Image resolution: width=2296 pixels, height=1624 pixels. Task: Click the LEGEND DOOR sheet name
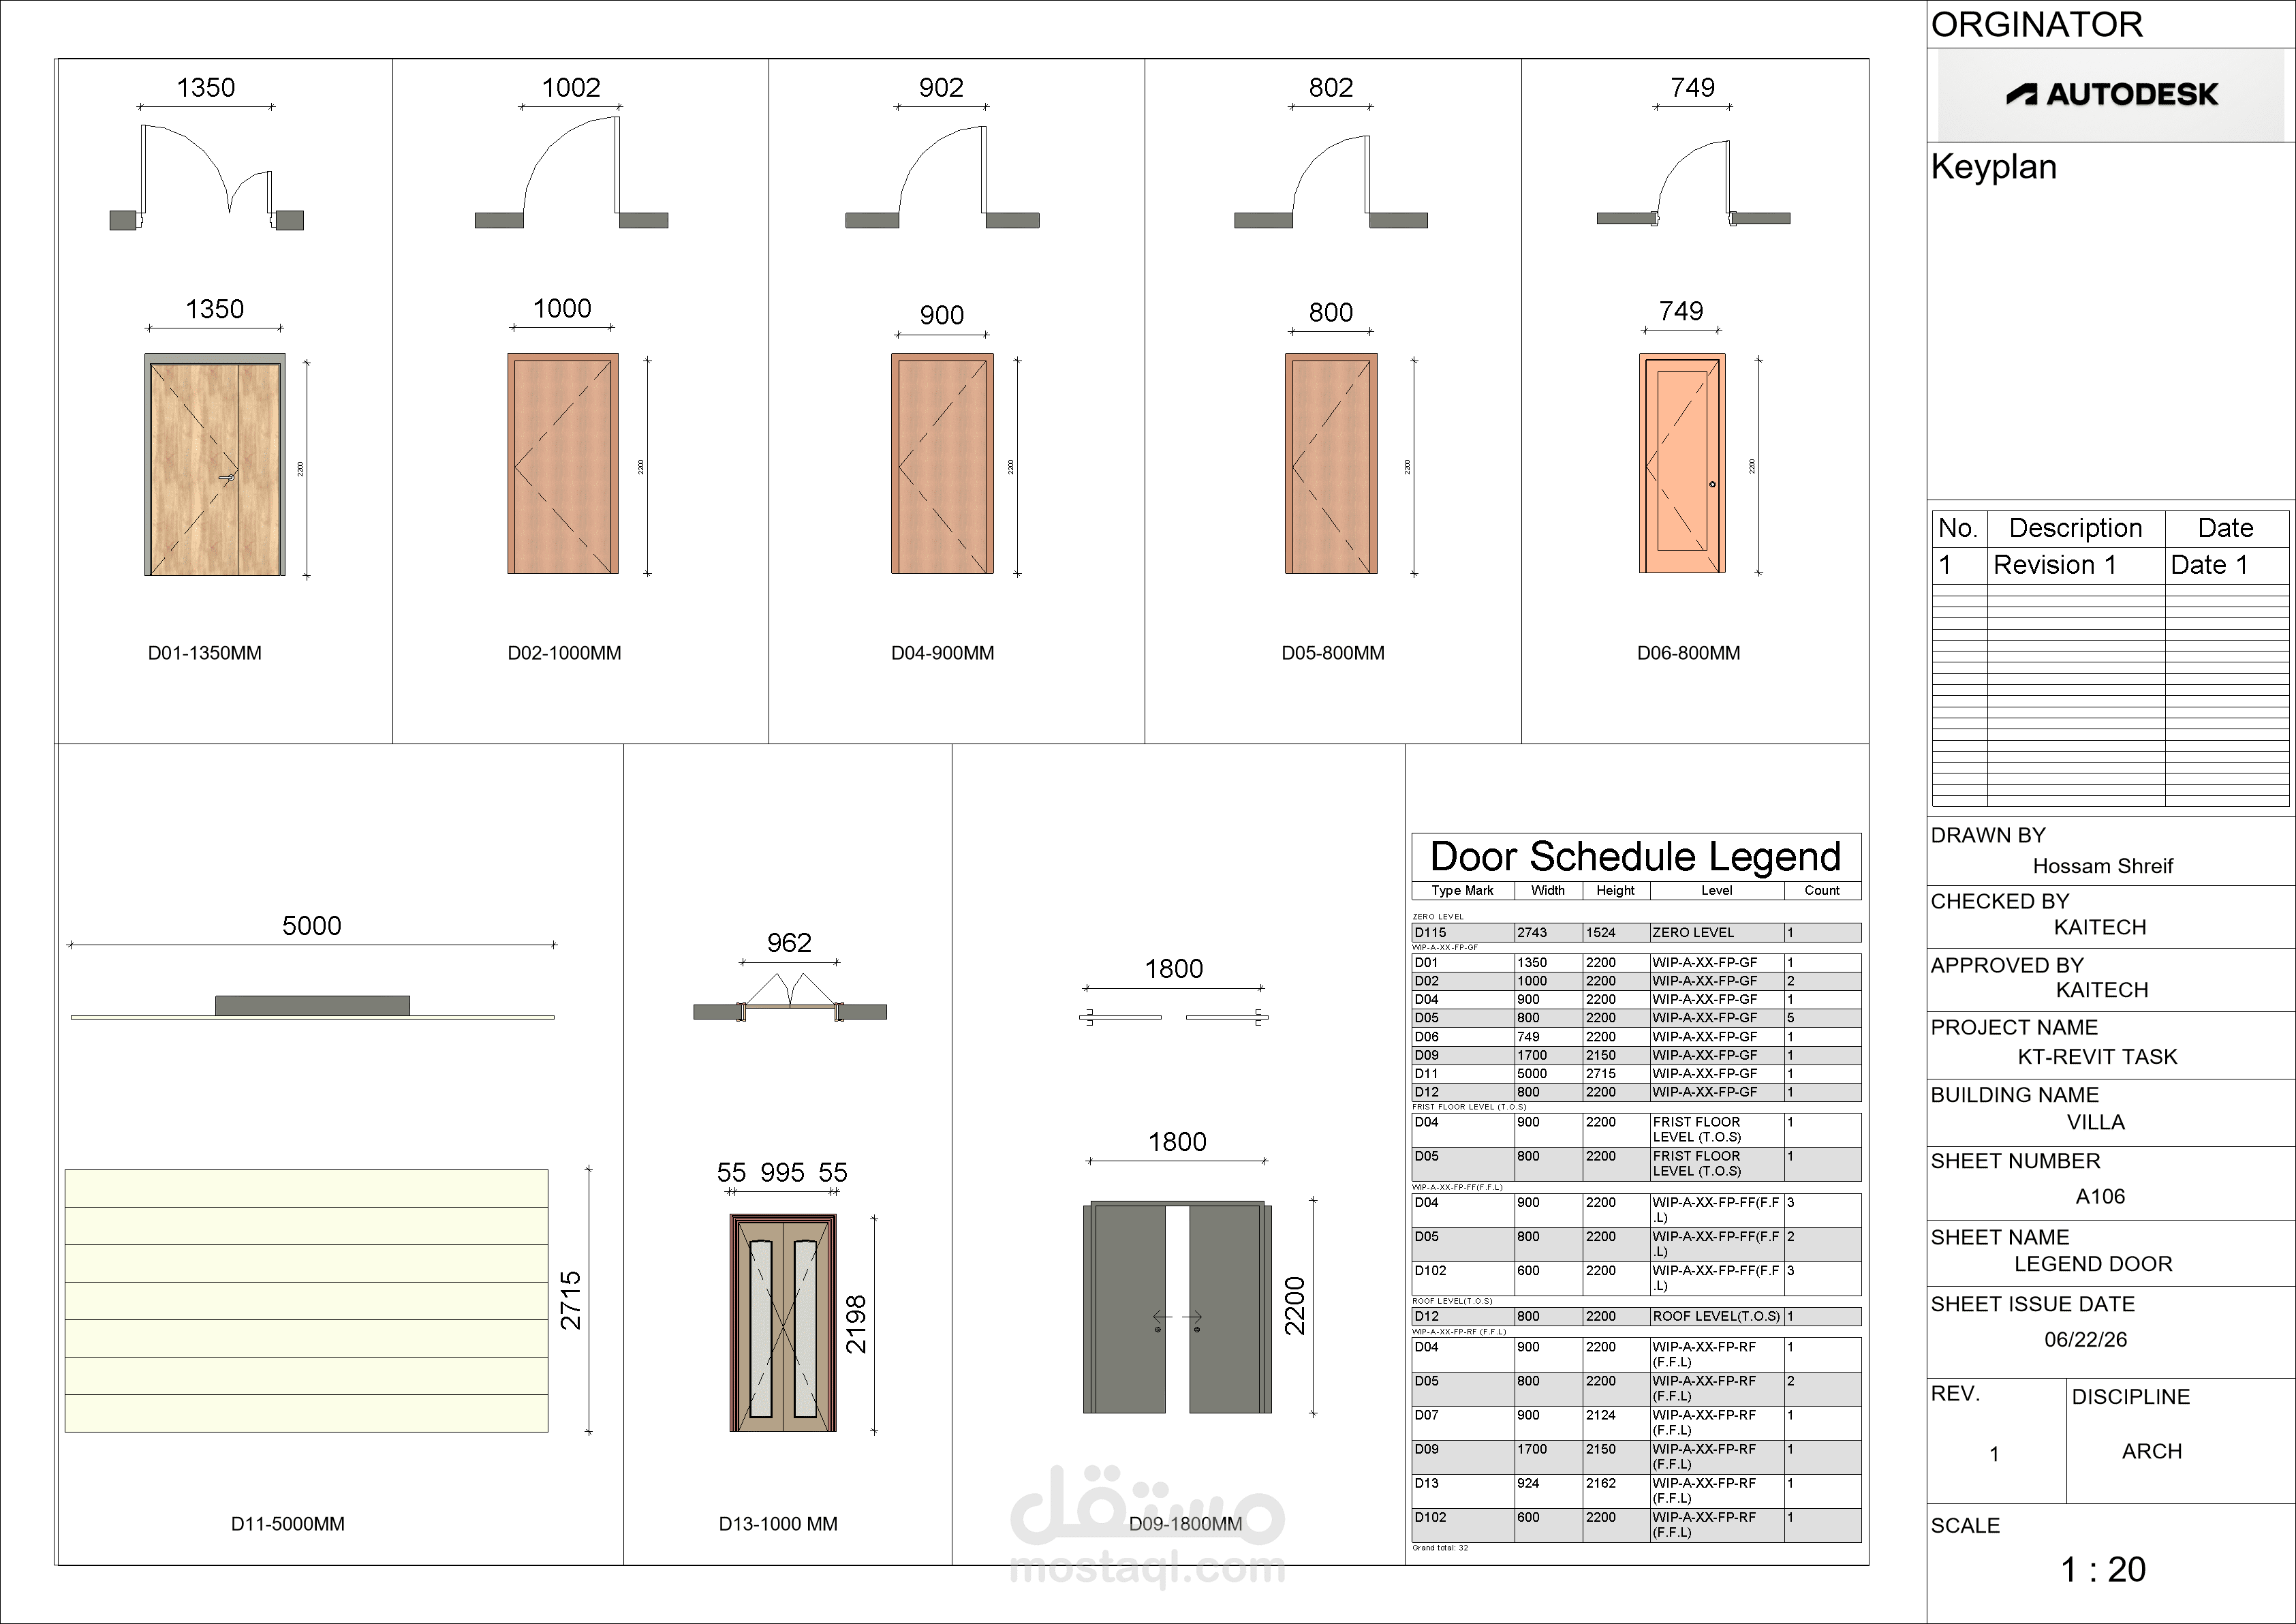pyautogui.click(x=2093, y=1264)
